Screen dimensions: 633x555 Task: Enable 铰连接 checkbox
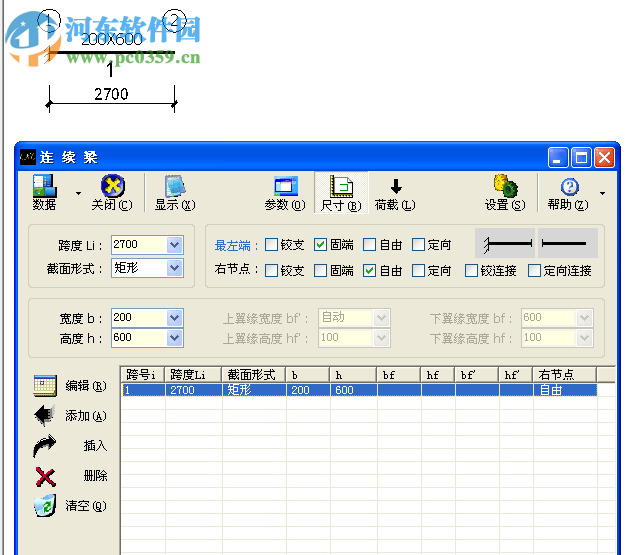(471, 270)
